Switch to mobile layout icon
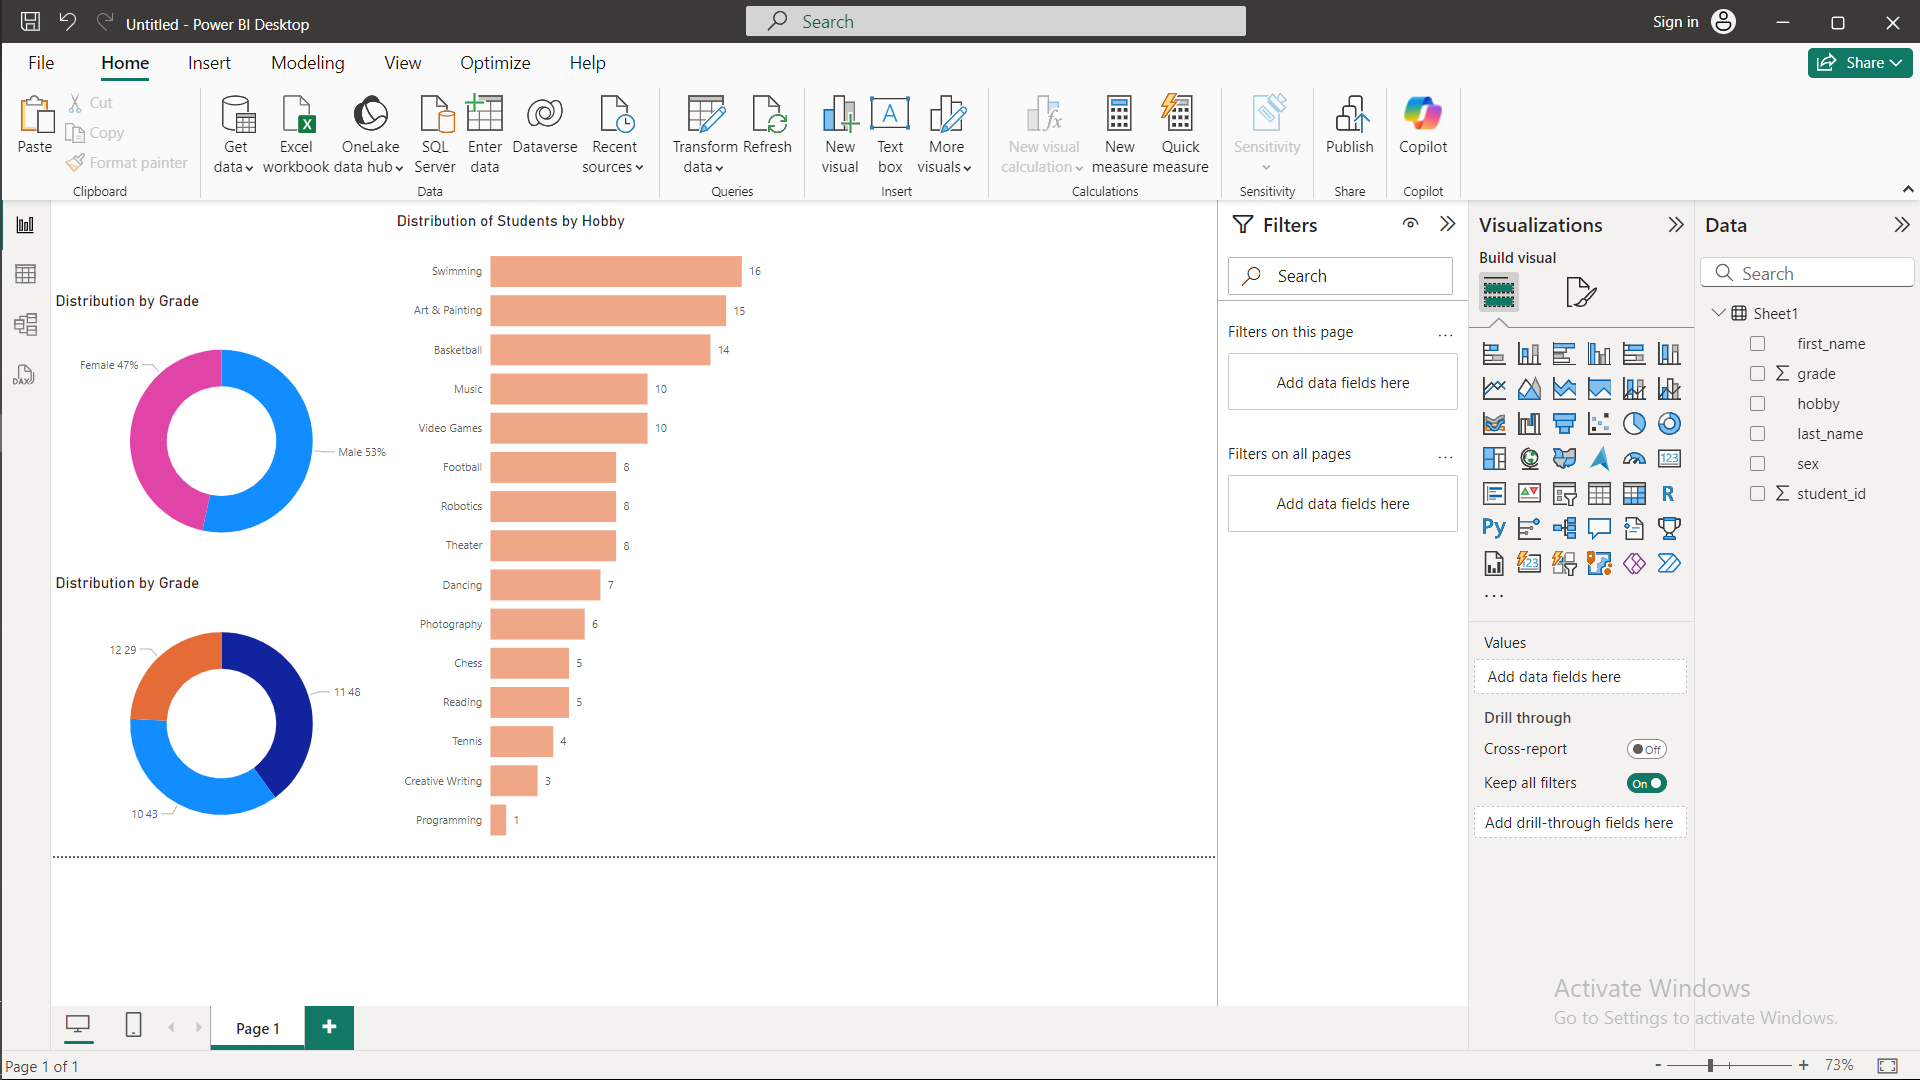The image size is (1920, 1080). click(133, 1025)
